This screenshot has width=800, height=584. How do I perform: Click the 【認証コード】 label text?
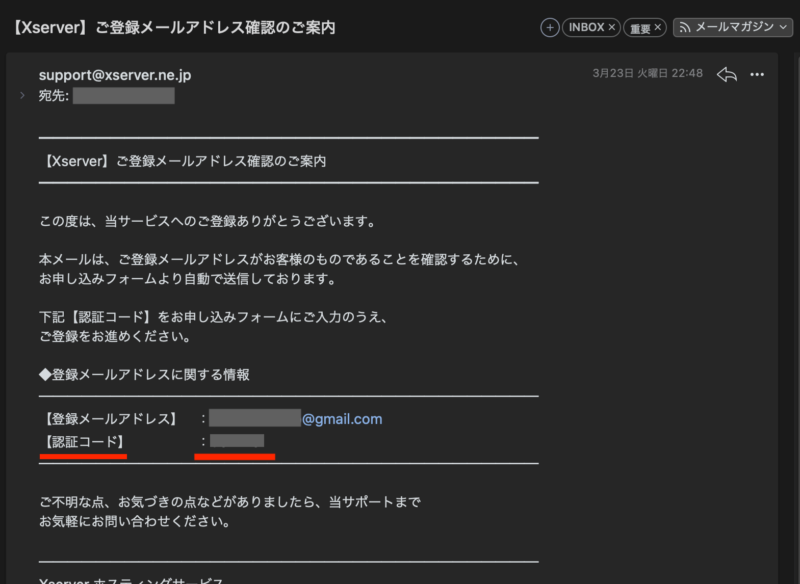pyautogui.click(x=84, y=442)
